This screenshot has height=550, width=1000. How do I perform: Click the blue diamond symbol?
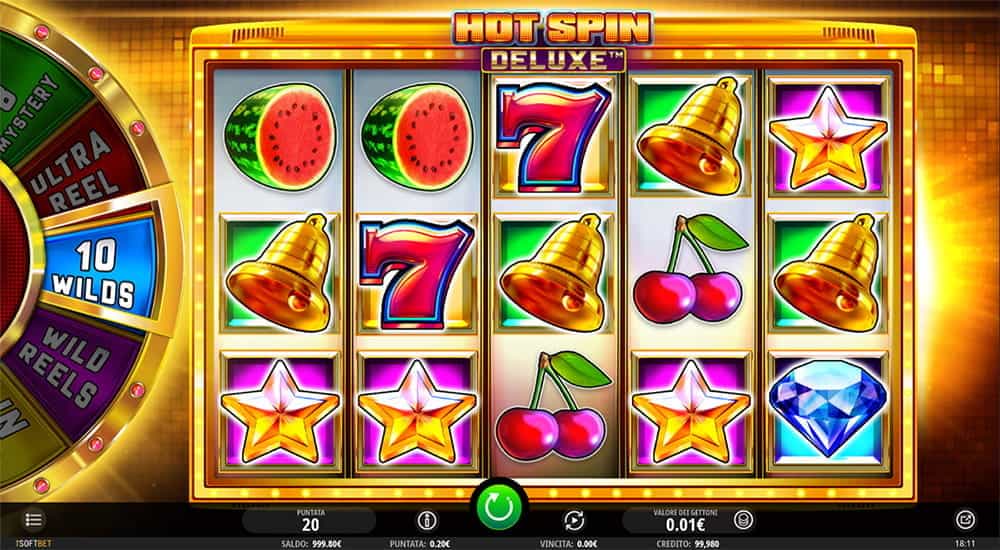click(828, 407)
